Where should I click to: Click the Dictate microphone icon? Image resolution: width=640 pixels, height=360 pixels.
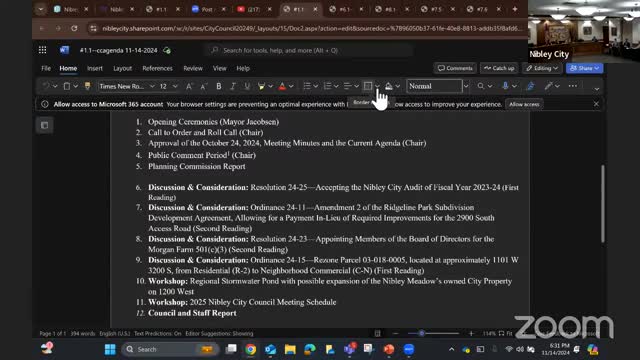(505, 86)
